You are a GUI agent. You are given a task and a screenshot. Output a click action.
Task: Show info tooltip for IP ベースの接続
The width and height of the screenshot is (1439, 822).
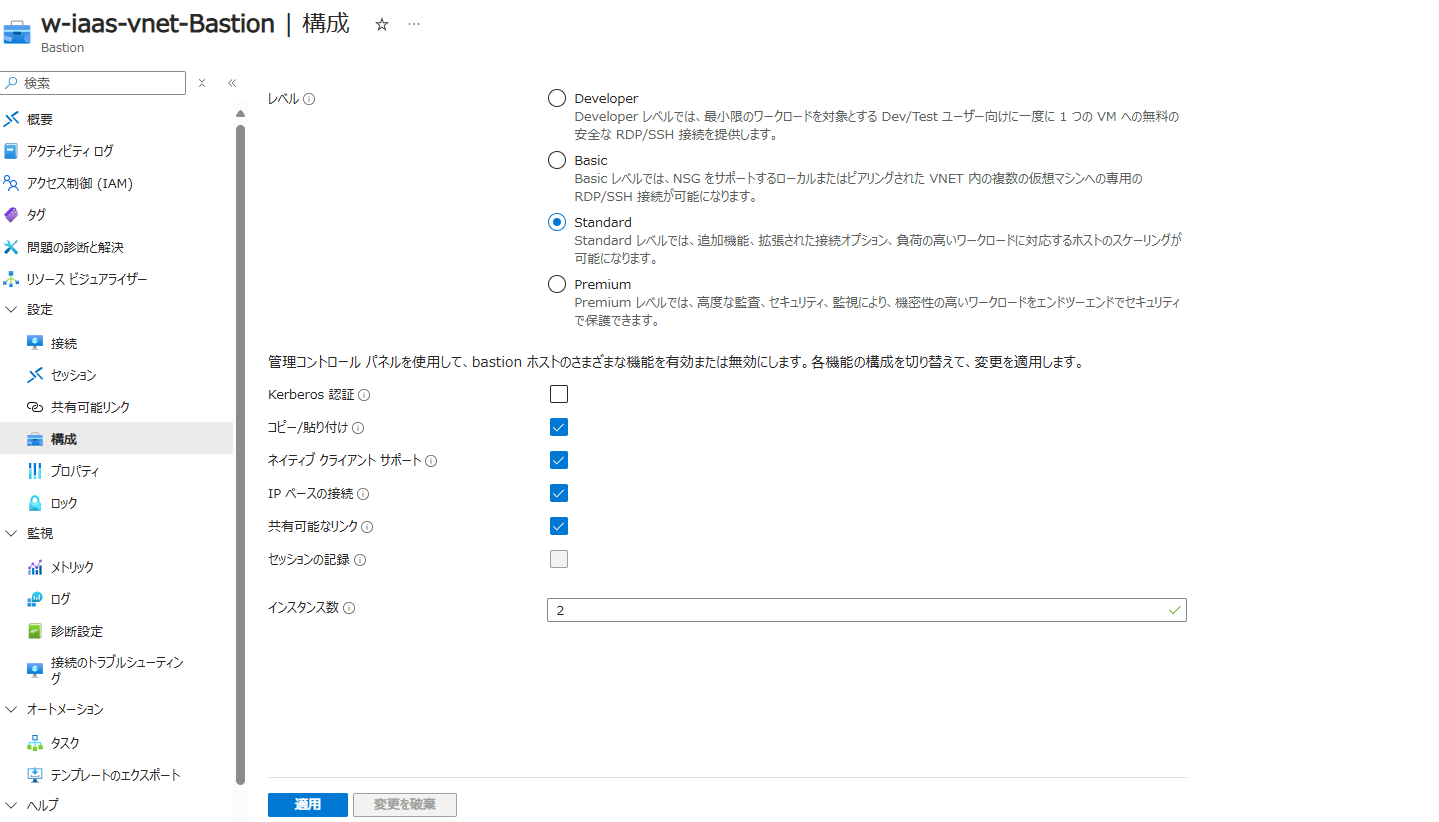(x=363, y=494)
